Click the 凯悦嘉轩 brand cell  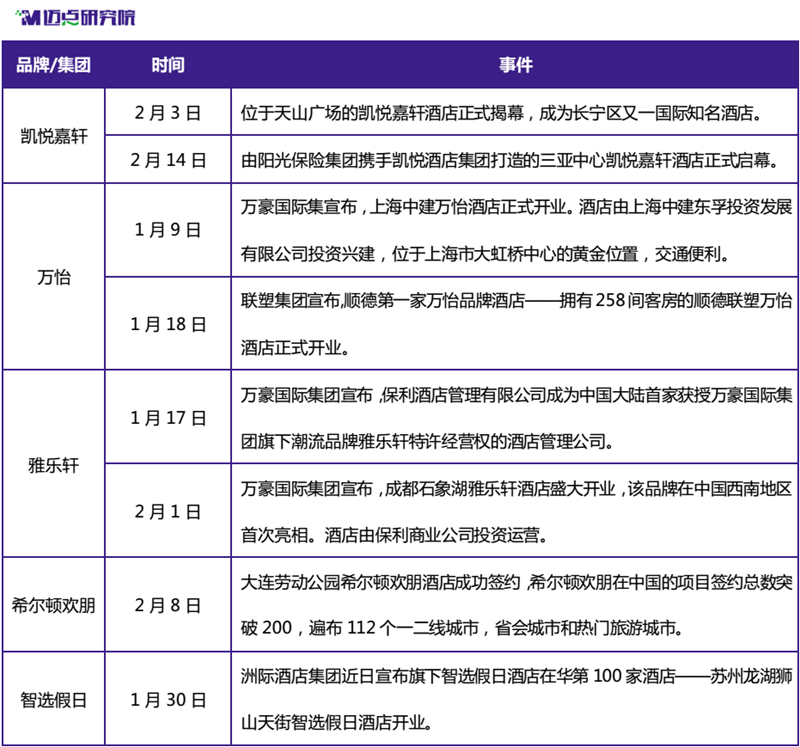point(54,136)
